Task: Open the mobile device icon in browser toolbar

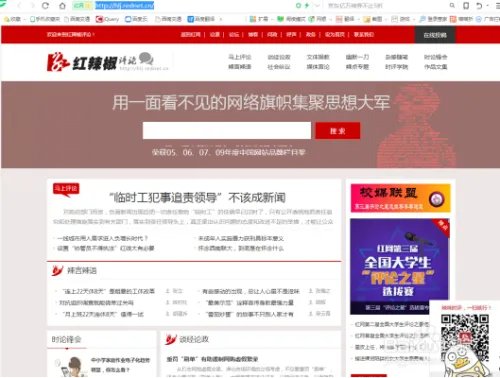Action: (466, 5)
